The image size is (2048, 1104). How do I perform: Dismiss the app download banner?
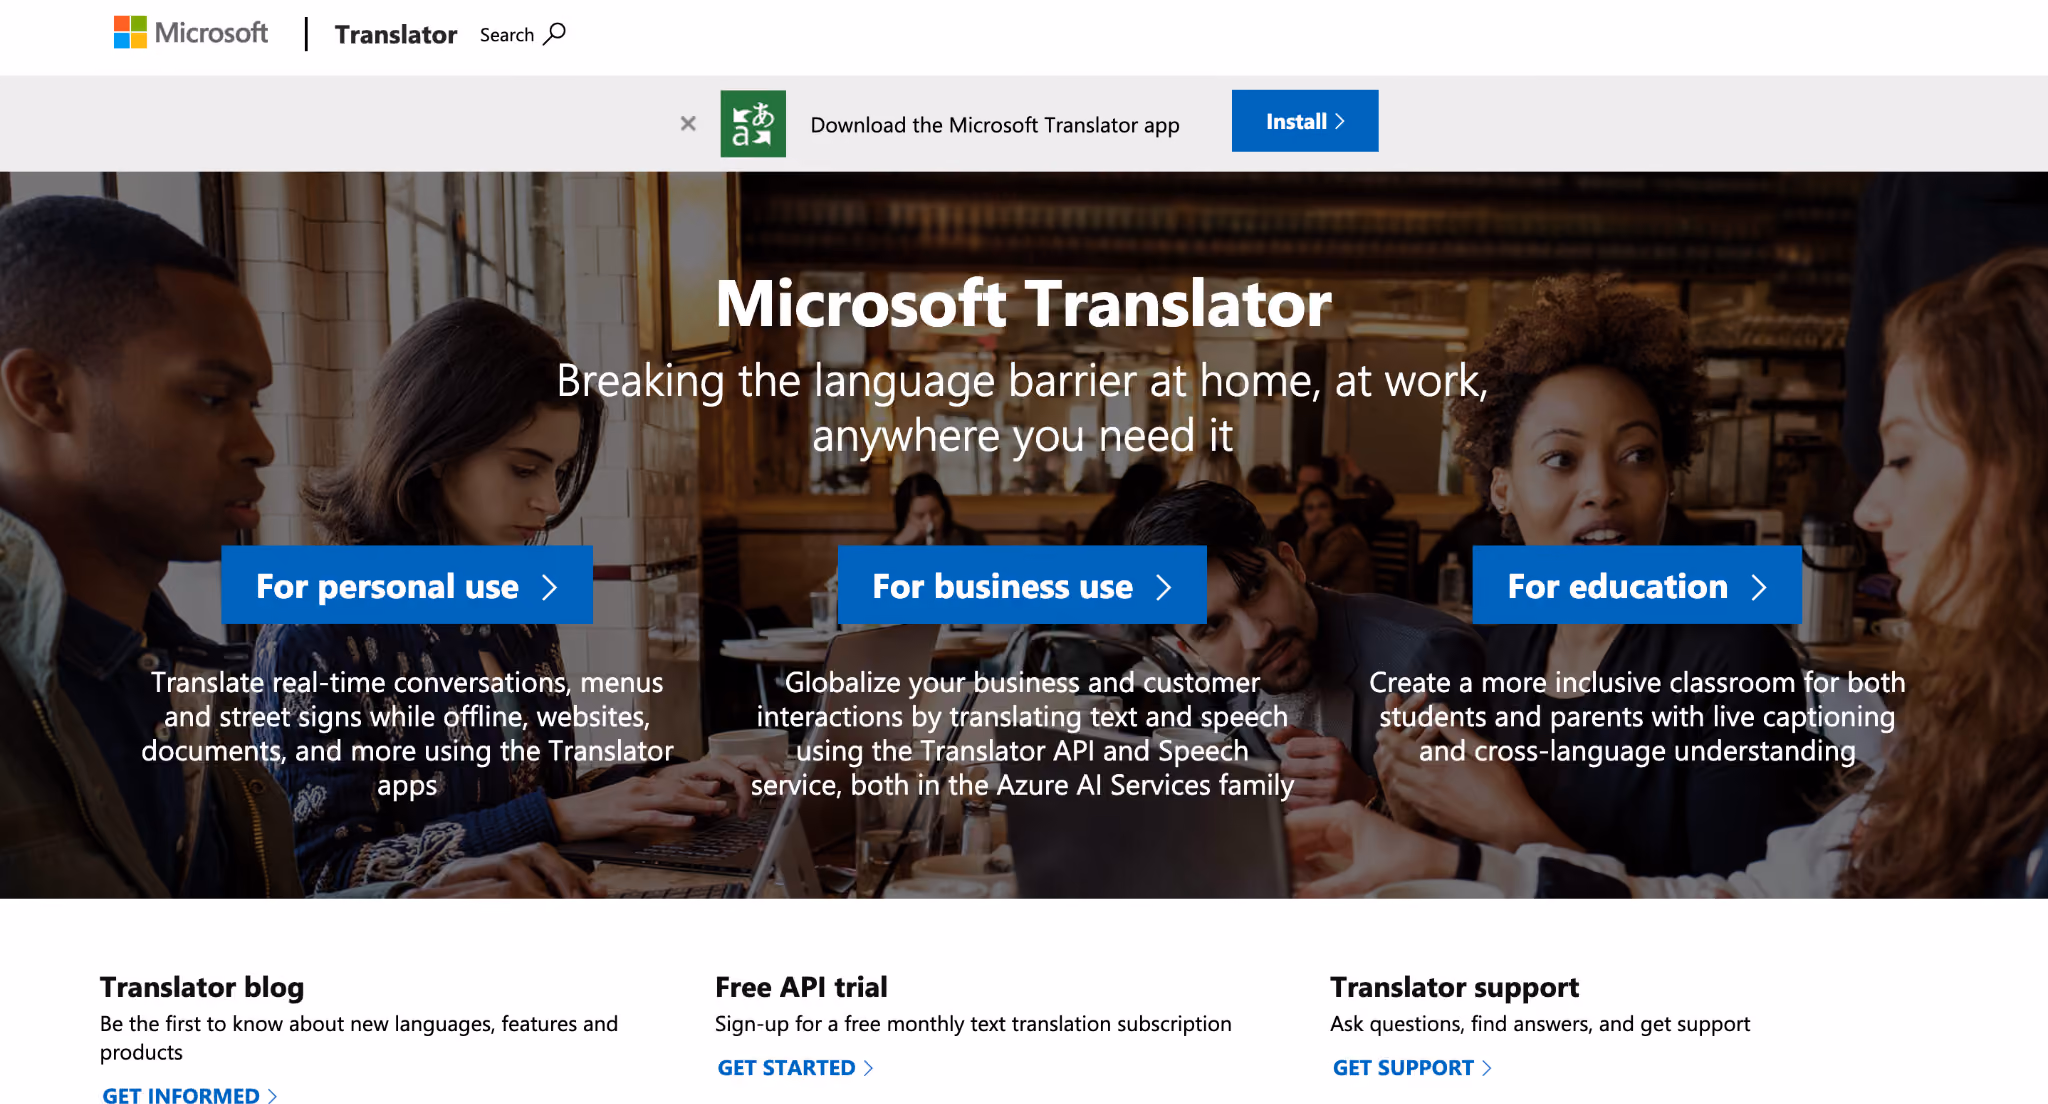point(688,123)
